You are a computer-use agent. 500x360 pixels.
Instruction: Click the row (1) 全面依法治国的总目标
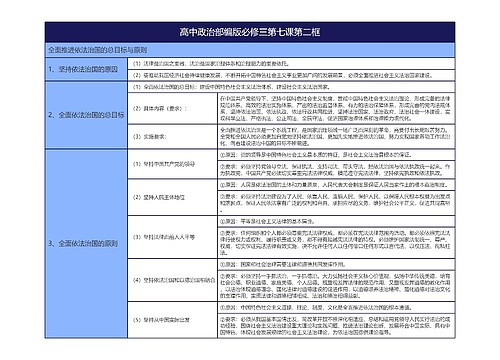(x=291, y=87)
